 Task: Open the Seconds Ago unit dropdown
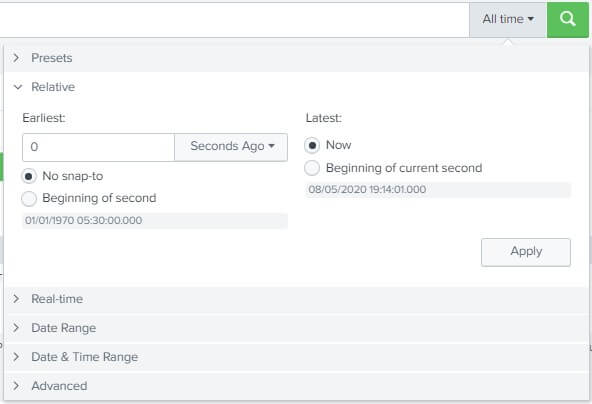[231, 146]
